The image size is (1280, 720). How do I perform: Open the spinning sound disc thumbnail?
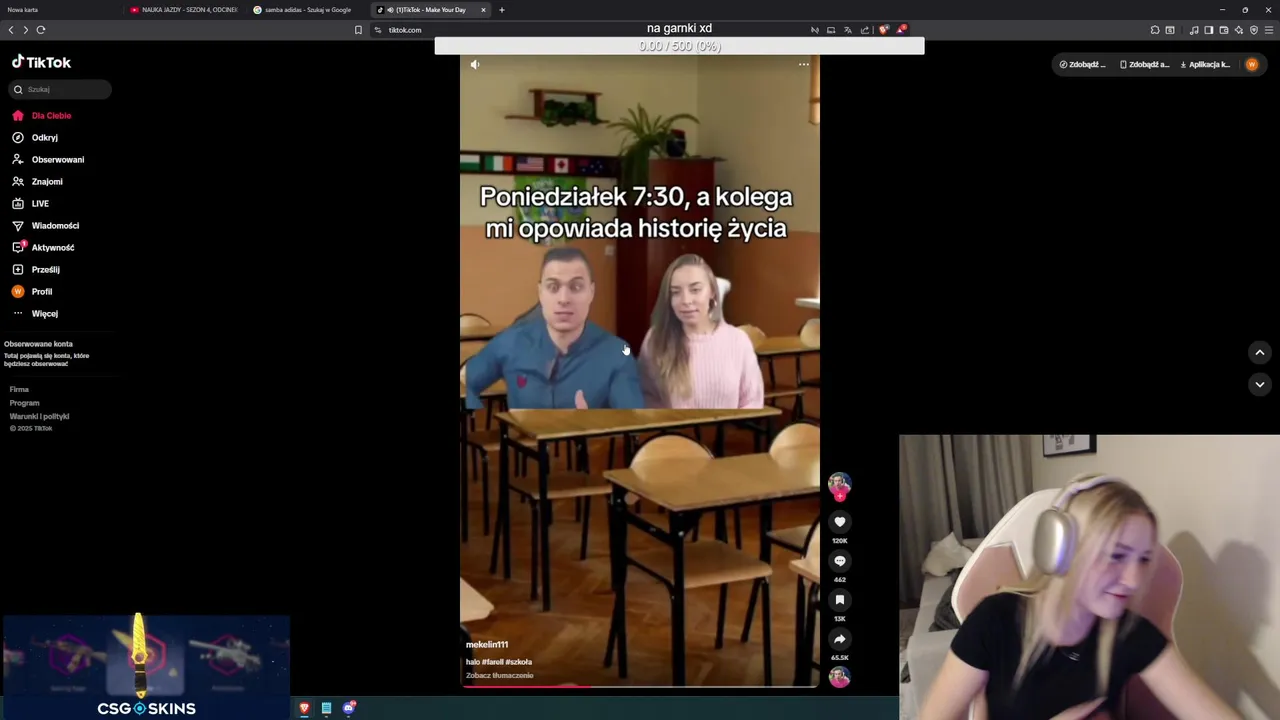pos(839,677)
